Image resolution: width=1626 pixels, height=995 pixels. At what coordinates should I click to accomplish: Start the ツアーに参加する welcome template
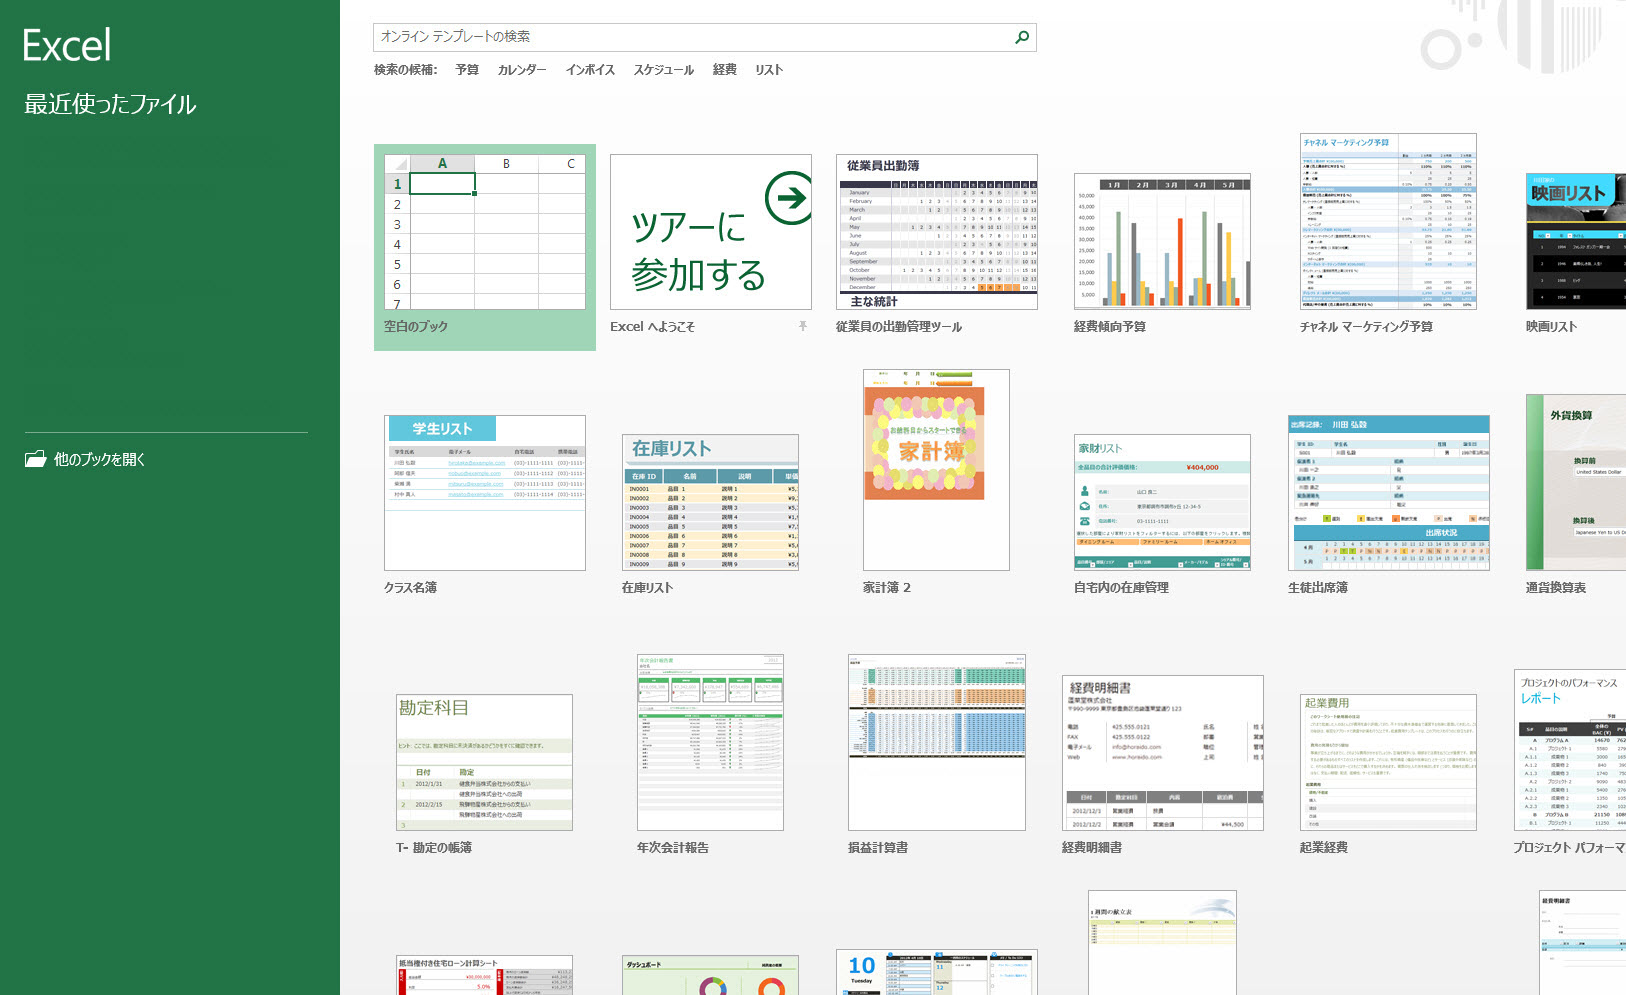coord(711,232)
